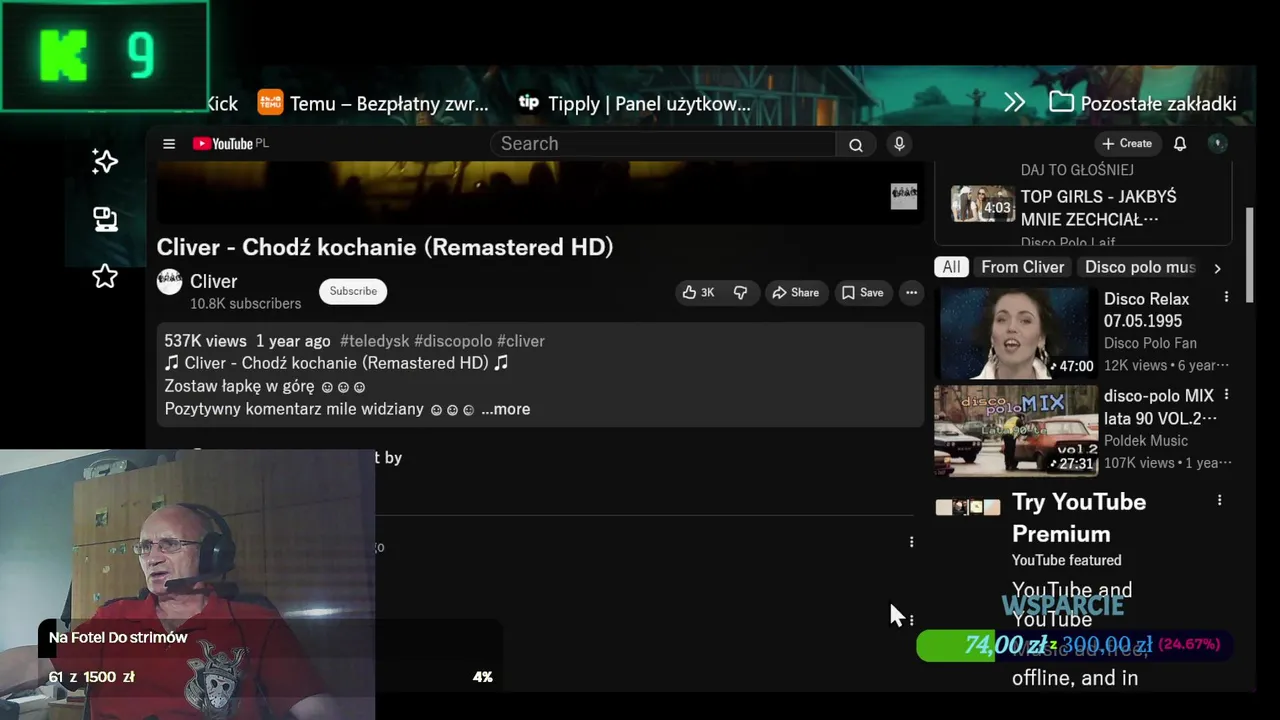
Task: Play TOP GIRLS video thumbnail
Action: pos(983,205)
